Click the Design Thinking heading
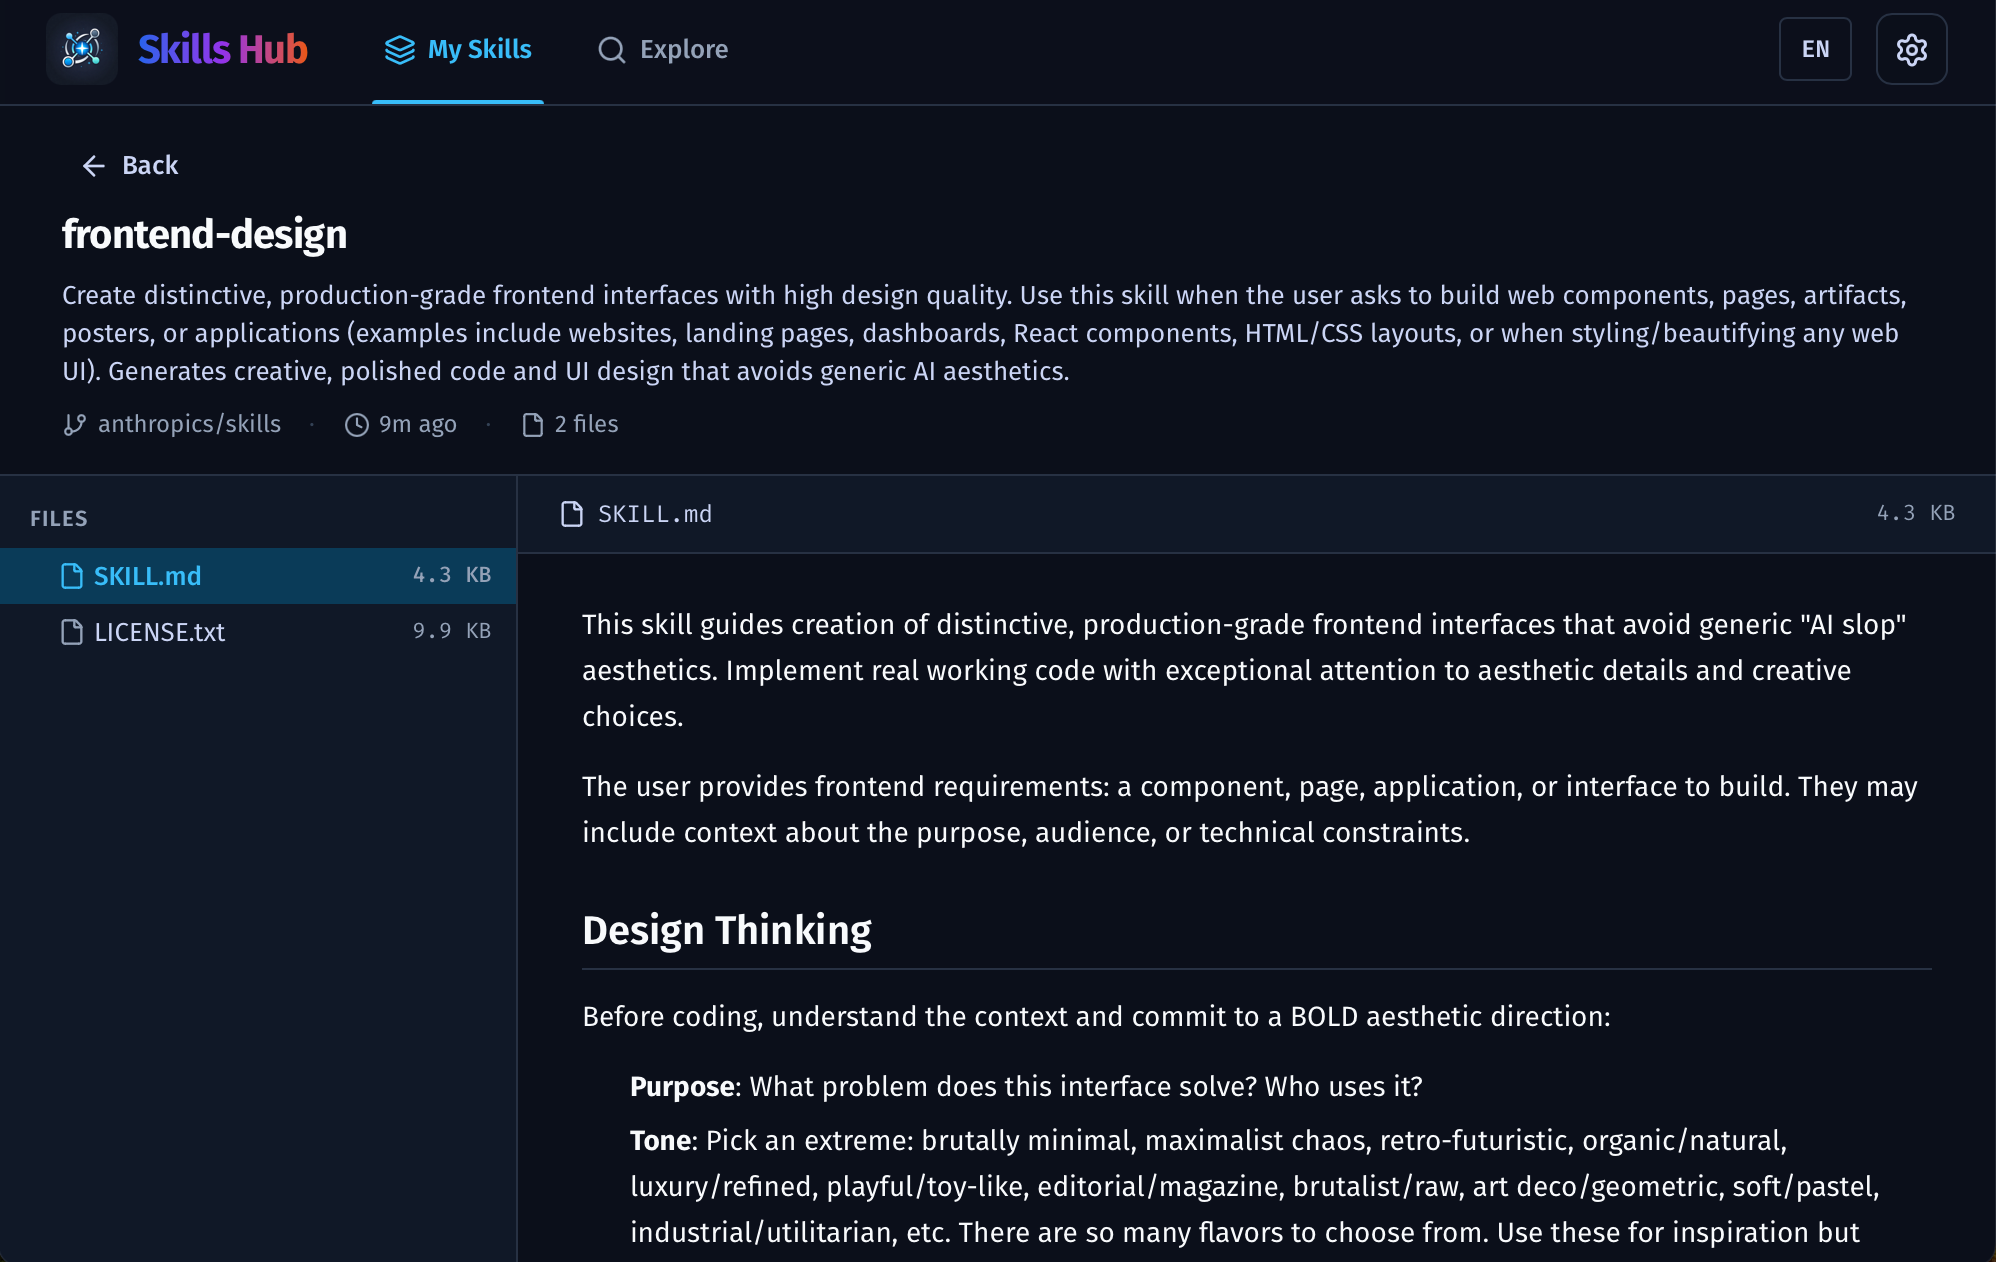Image resolution: width=1996 pixels, height=1262 pixels. (x=726, y=930)
